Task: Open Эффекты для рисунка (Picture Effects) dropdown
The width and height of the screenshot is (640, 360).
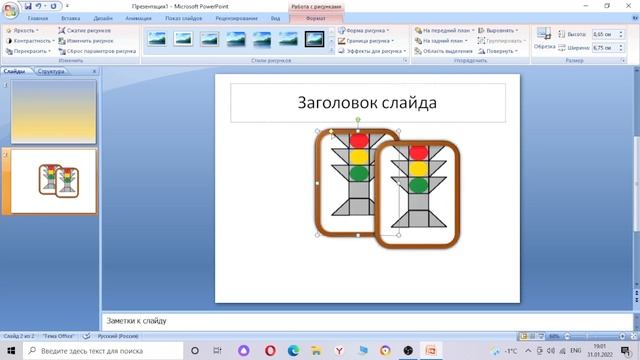Action: click(372, 51)
